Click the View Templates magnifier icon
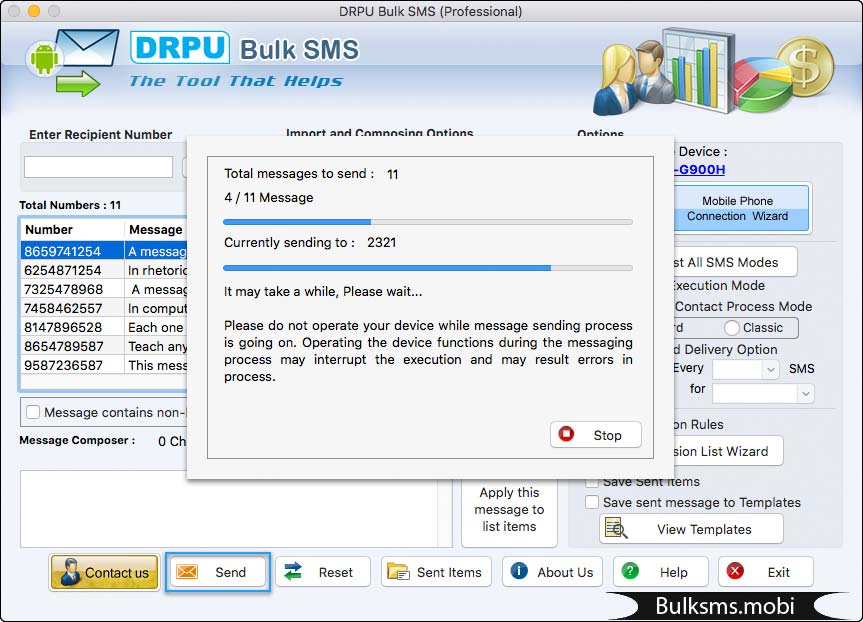863x622 pixels. click(x=616, y=528)
